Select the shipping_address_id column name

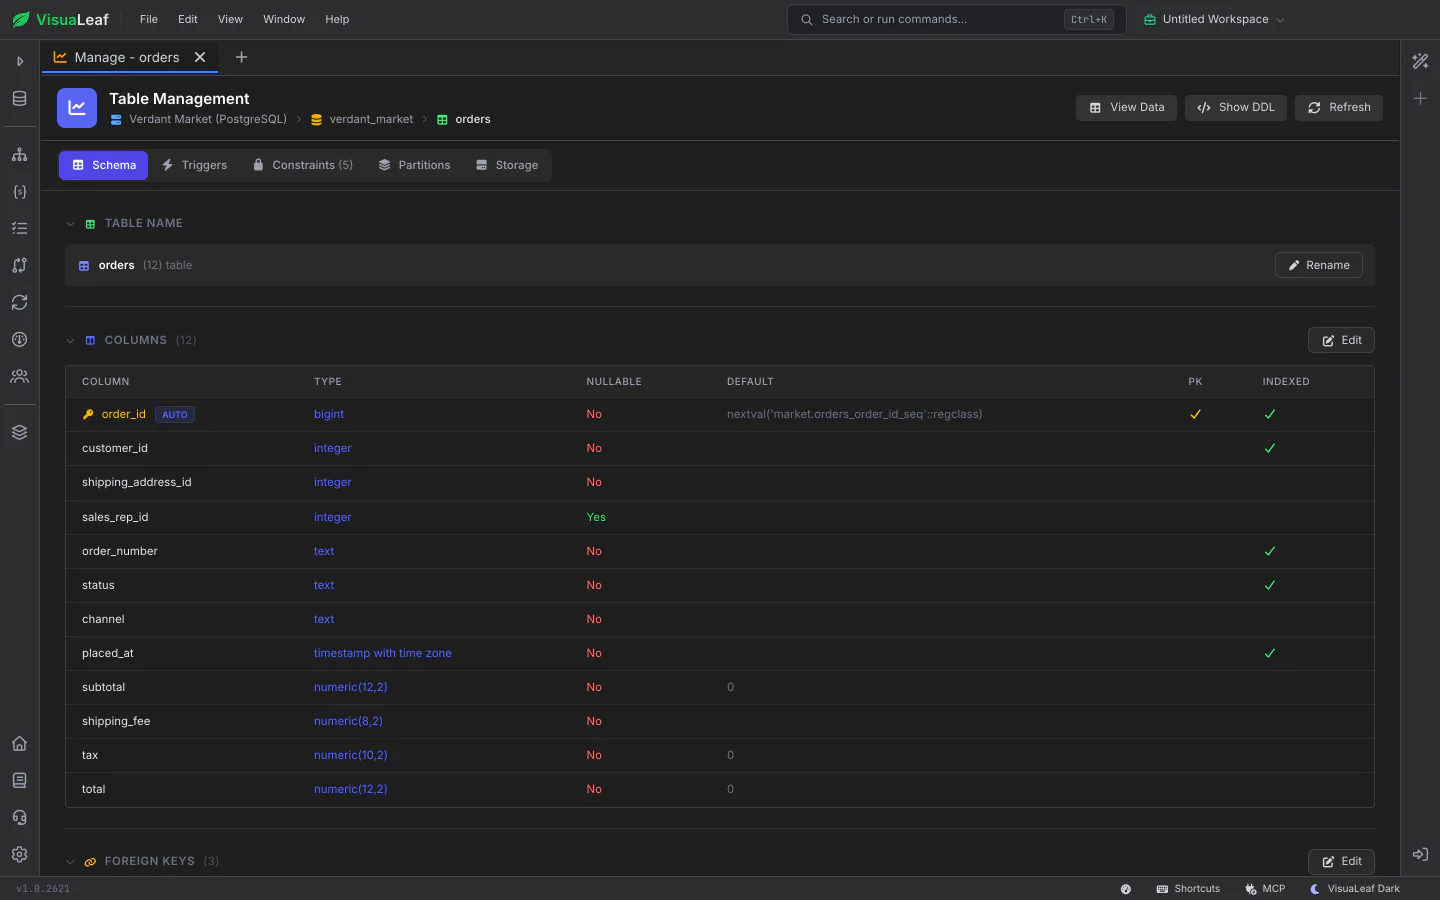point(137,483)
